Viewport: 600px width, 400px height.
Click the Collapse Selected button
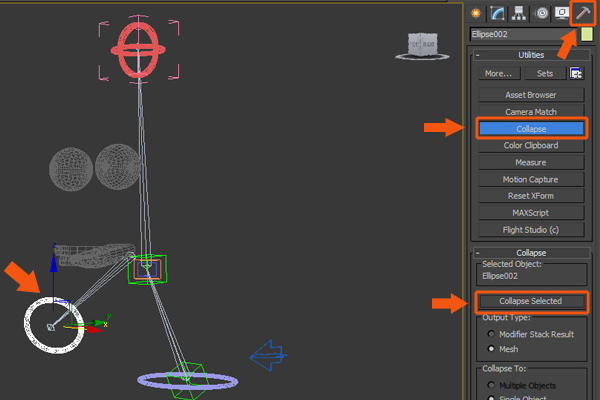pos(531,301)
